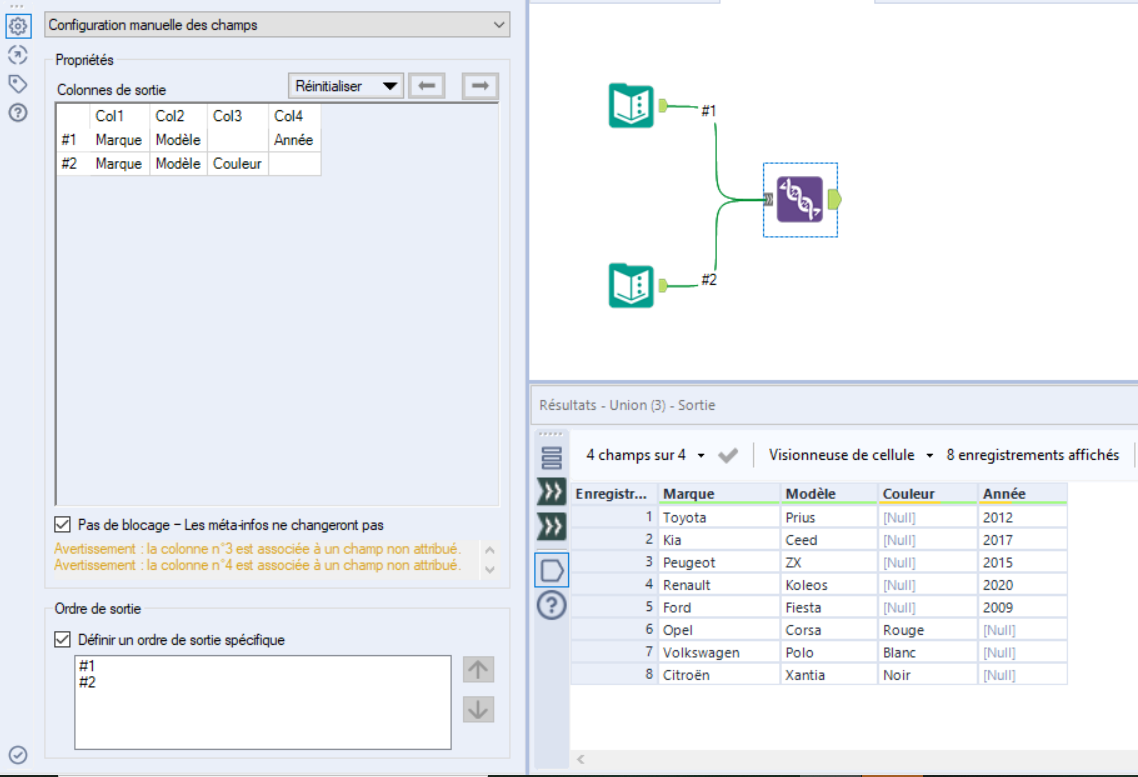Select the top Input Data tool on the canvas
Image resolution: width=1138 pixels, height=777 pixels.
(x=633, y=104)
